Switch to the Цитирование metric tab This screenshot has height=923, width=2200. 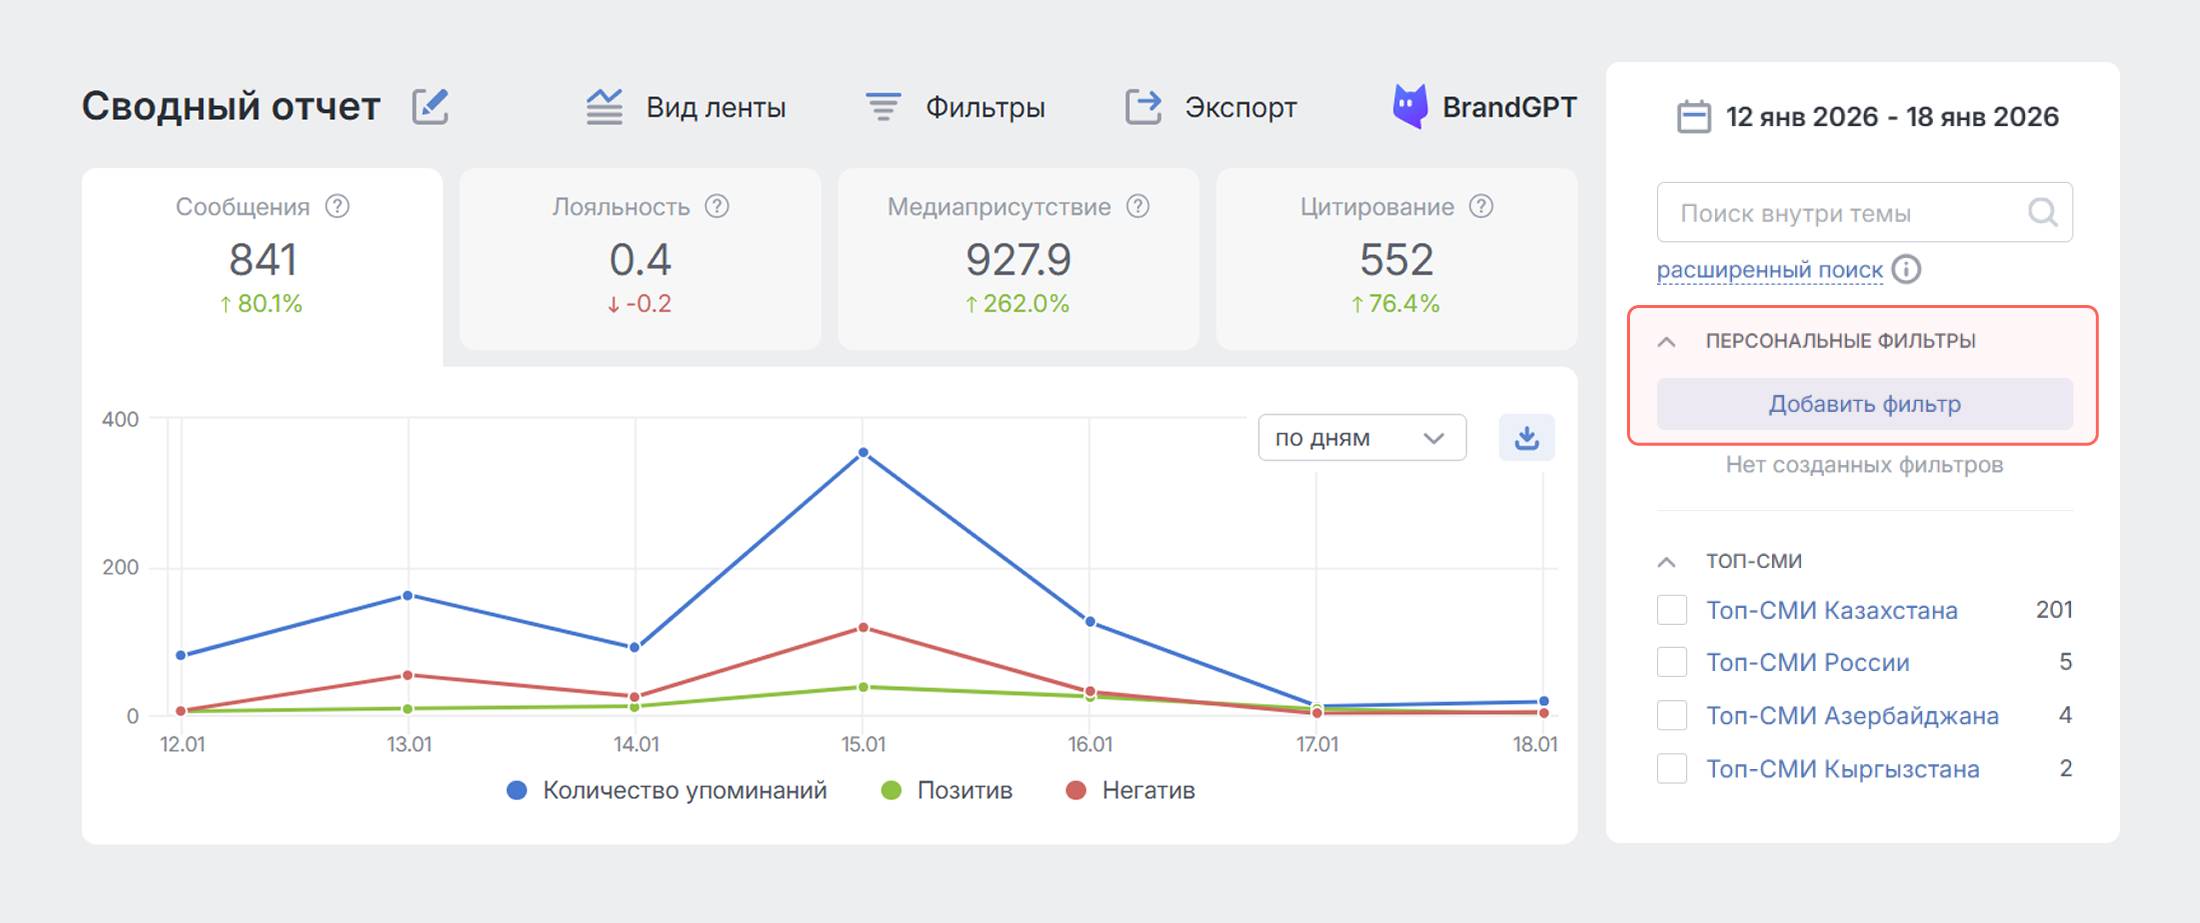point(1396,258)
